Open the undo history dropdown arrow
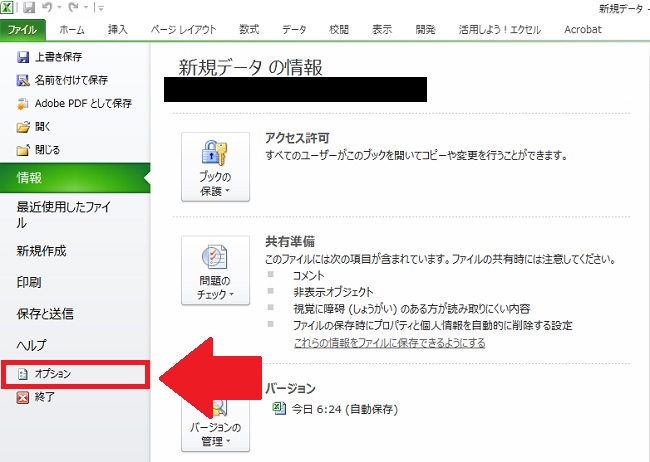 (59, 7)
